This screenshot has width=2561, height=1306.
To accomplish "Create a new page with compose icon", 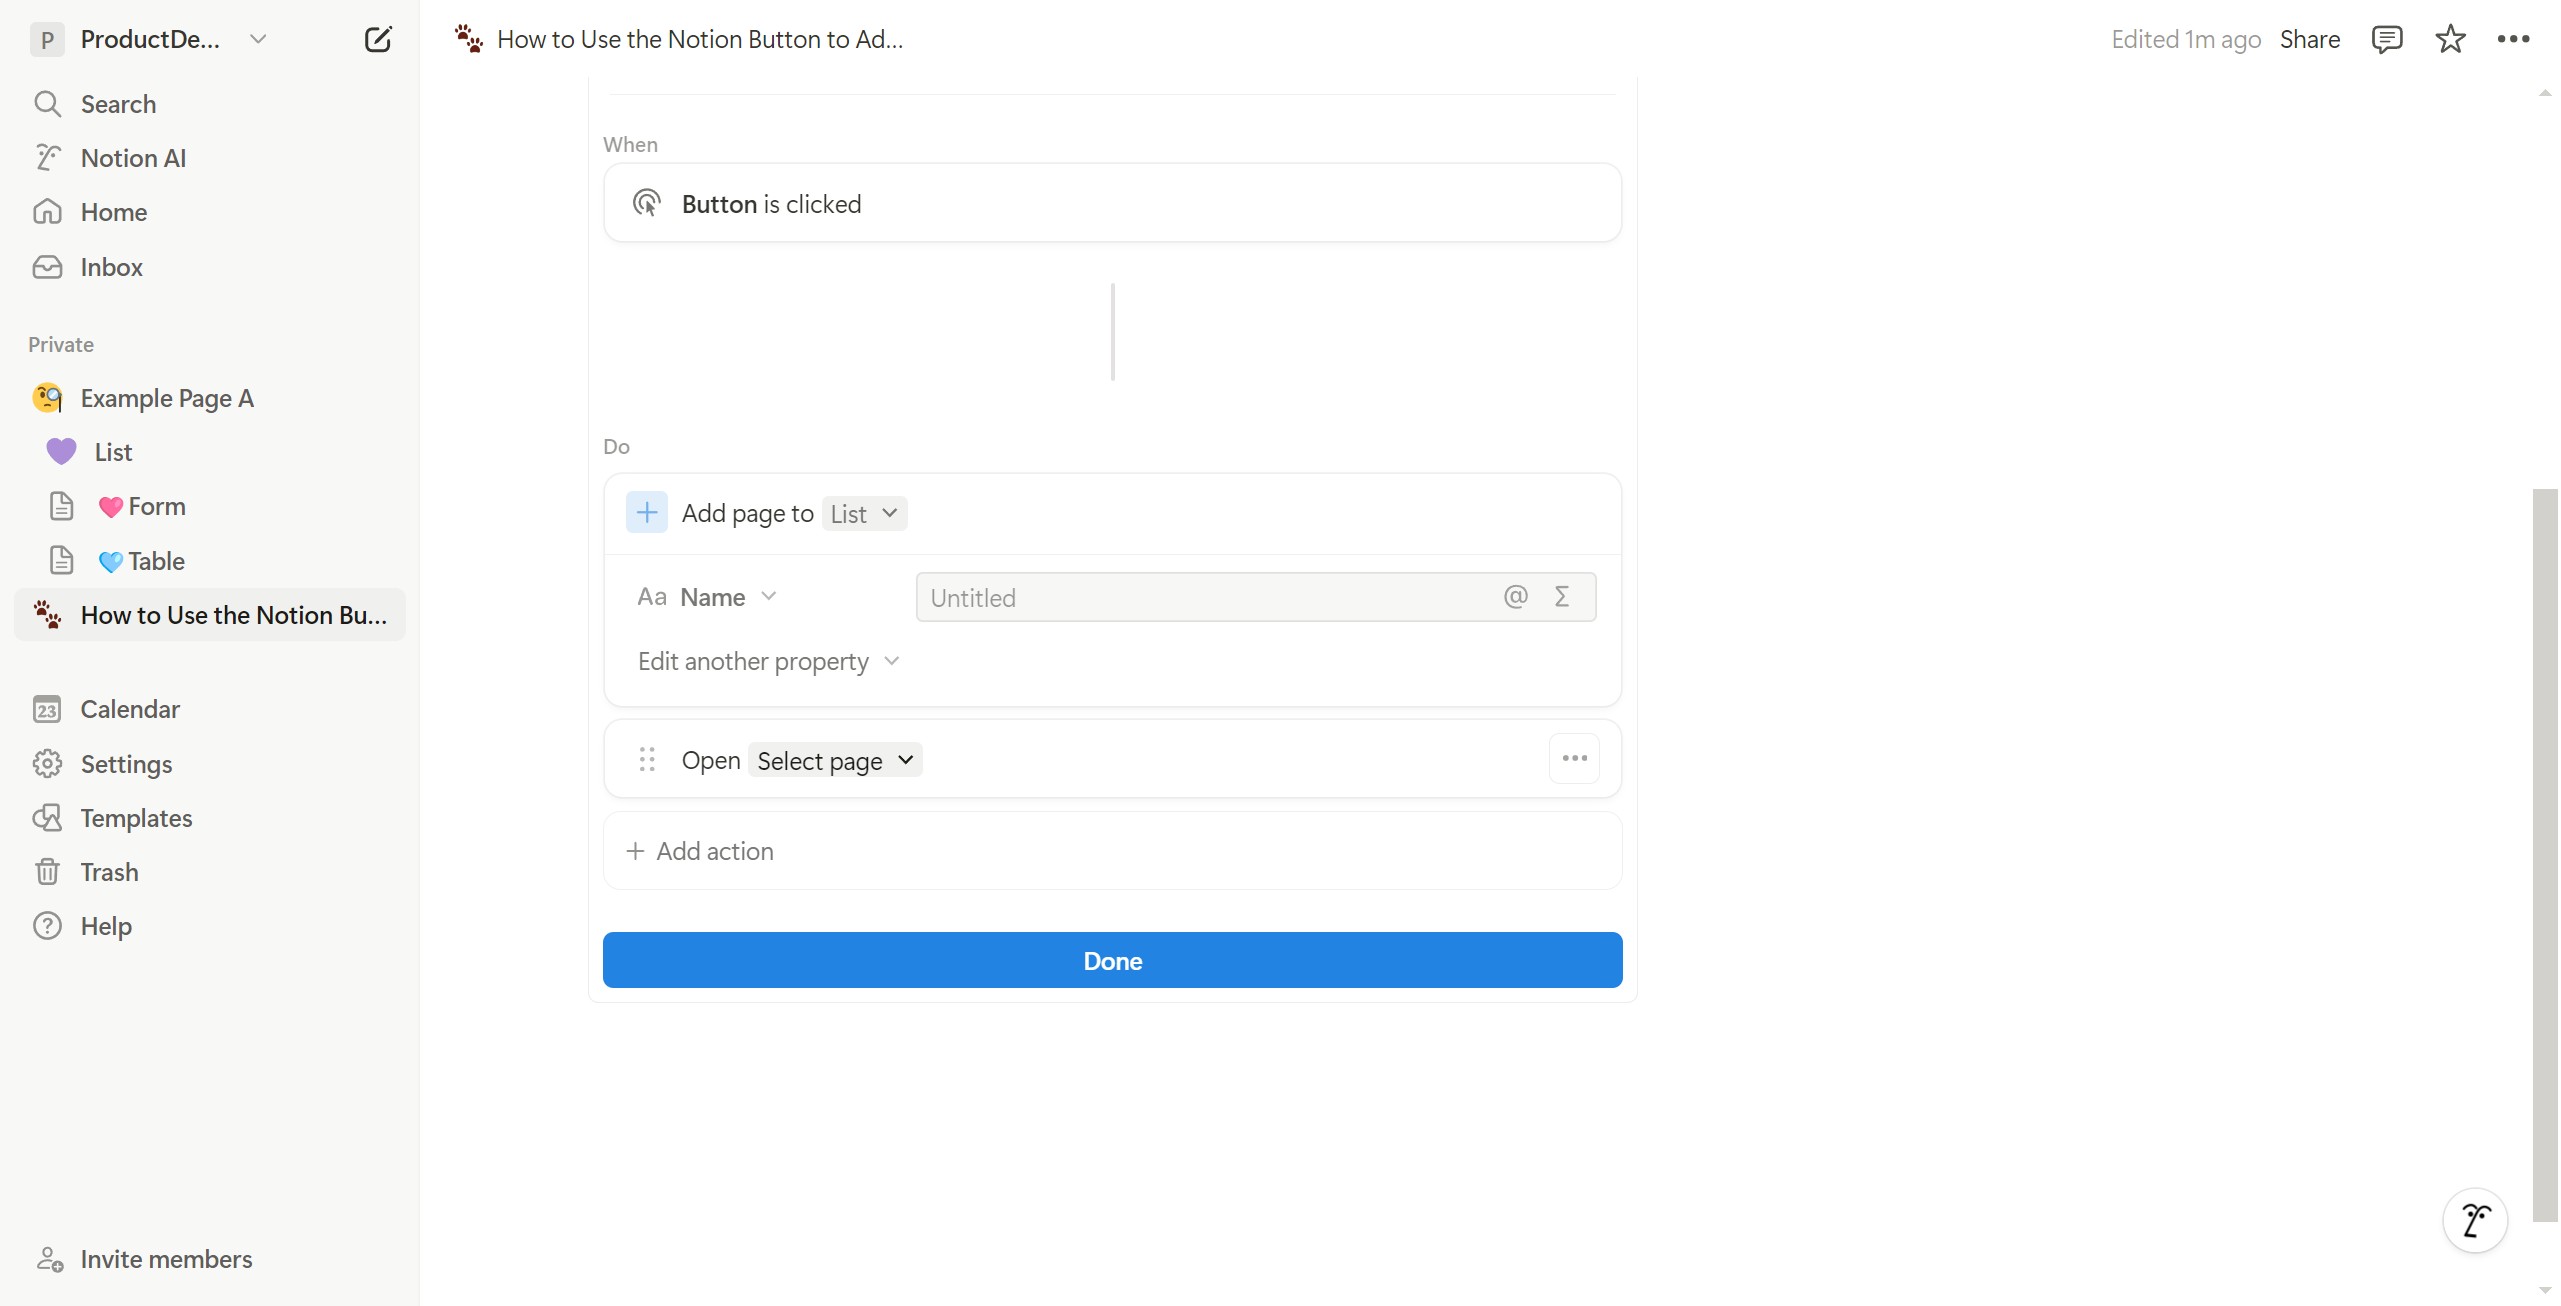I will point(378,39).
